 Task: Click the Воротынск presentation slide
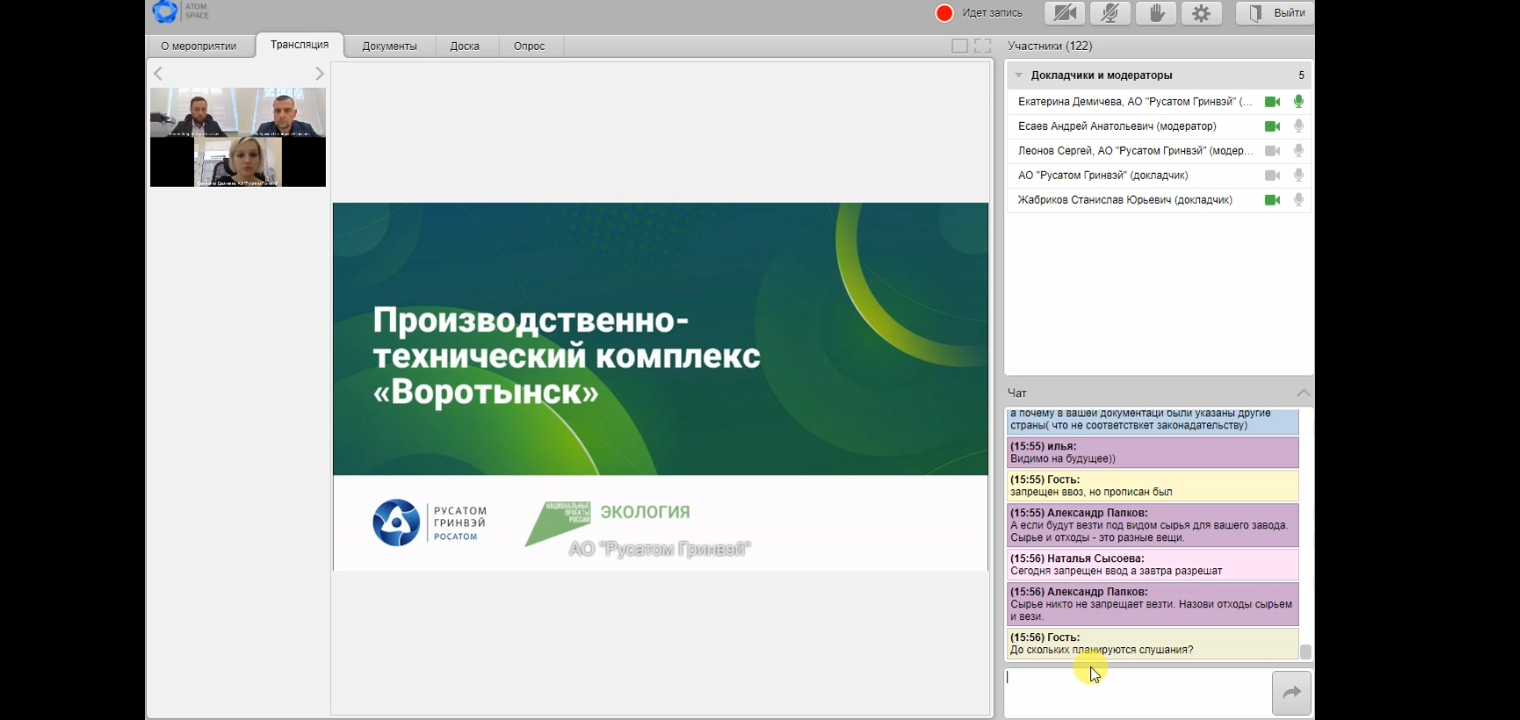click(x=660, y=387)
